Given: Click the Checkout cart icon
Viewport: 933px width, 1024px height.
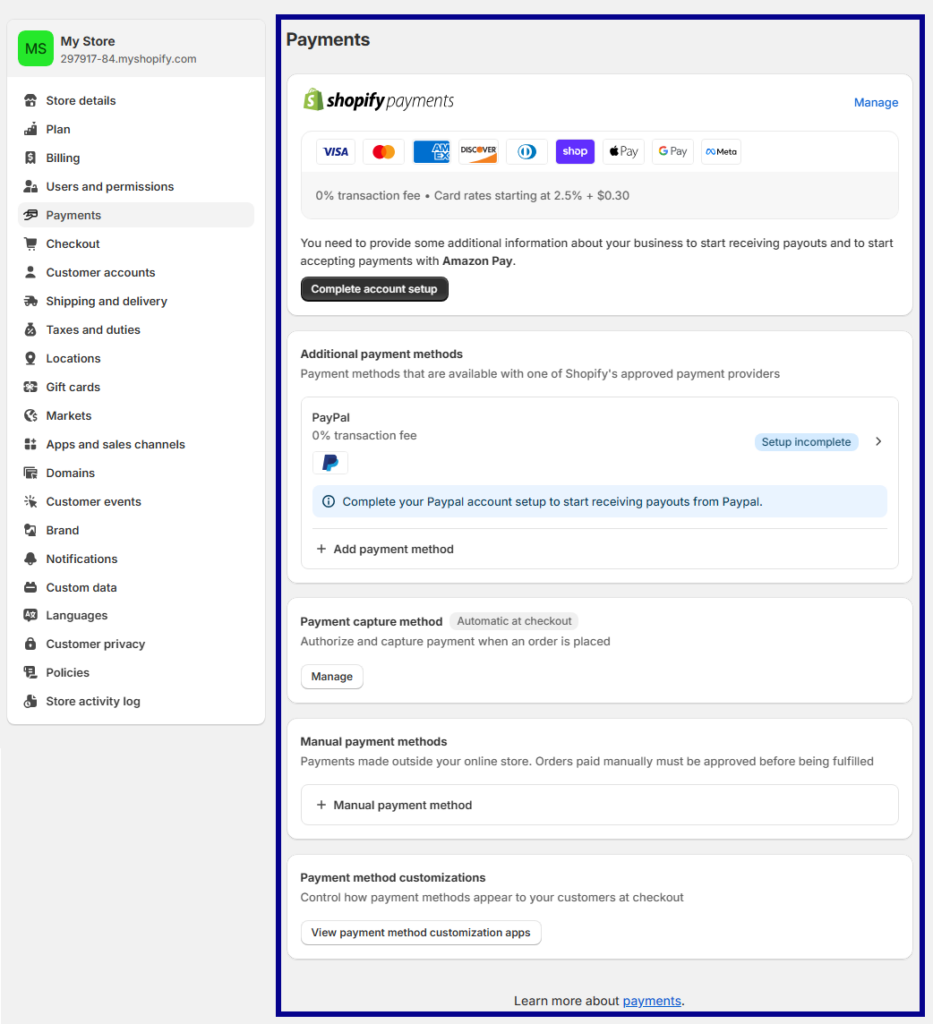Looking at the screenshot, I should (x=30, y=244).
